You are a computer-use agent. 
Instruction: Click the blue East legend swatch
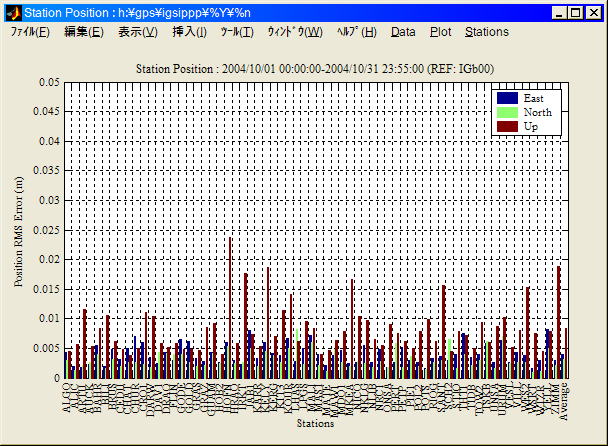(x=508, y=98)
